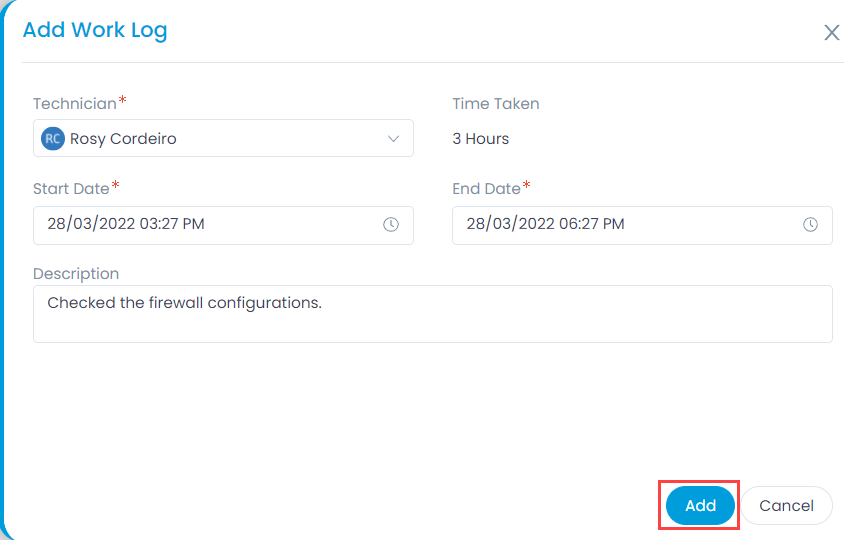Open the Start Date clock picker icon

(x=391, y=224)
